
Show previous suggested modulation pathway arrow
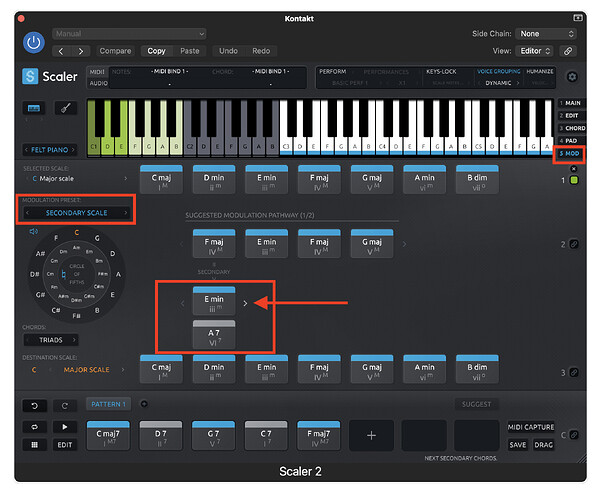[x=182, y=244]
